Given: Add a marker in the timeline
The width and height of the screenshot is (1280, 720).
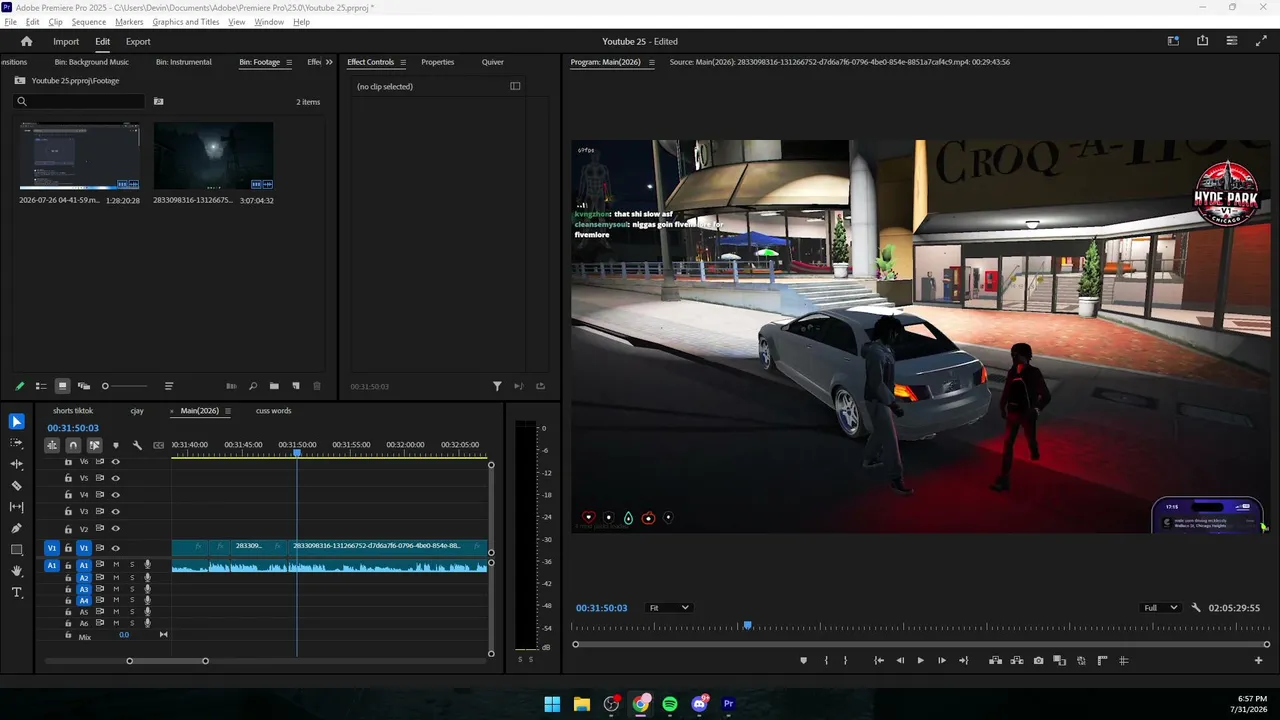Looking at the screenshot, I should point(116,445).
